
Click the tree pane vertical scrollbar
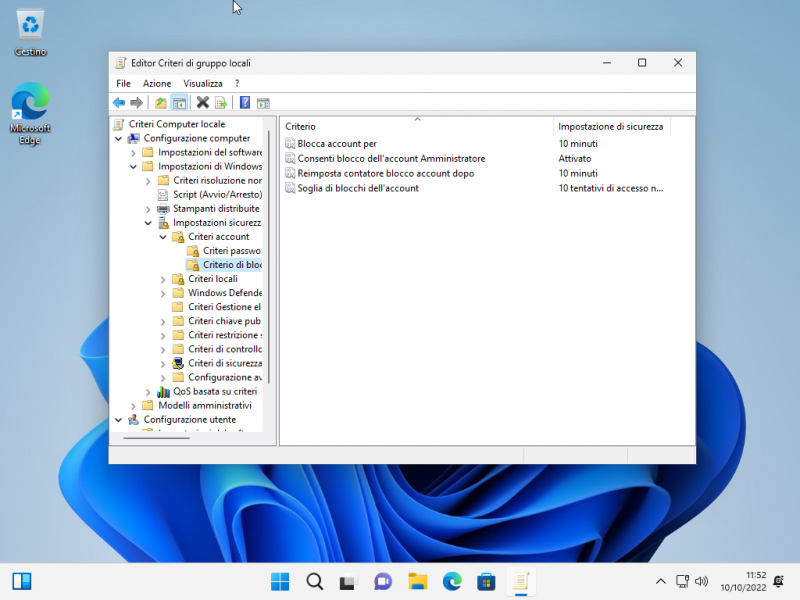click(269, 255)
